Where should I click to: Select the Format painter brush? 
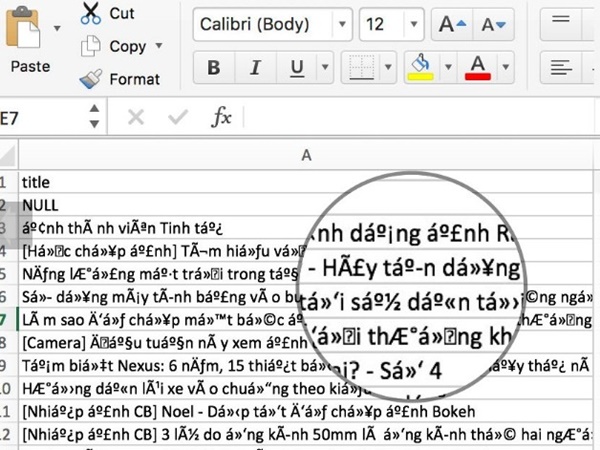pyautogui.click(x=91, y=78)
